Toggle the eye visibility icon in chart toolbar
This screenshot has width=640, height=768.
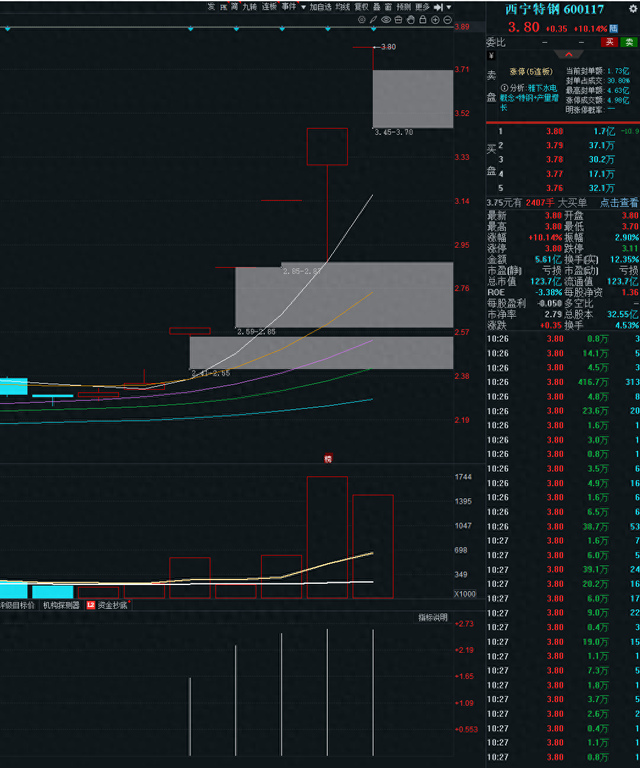386,20
